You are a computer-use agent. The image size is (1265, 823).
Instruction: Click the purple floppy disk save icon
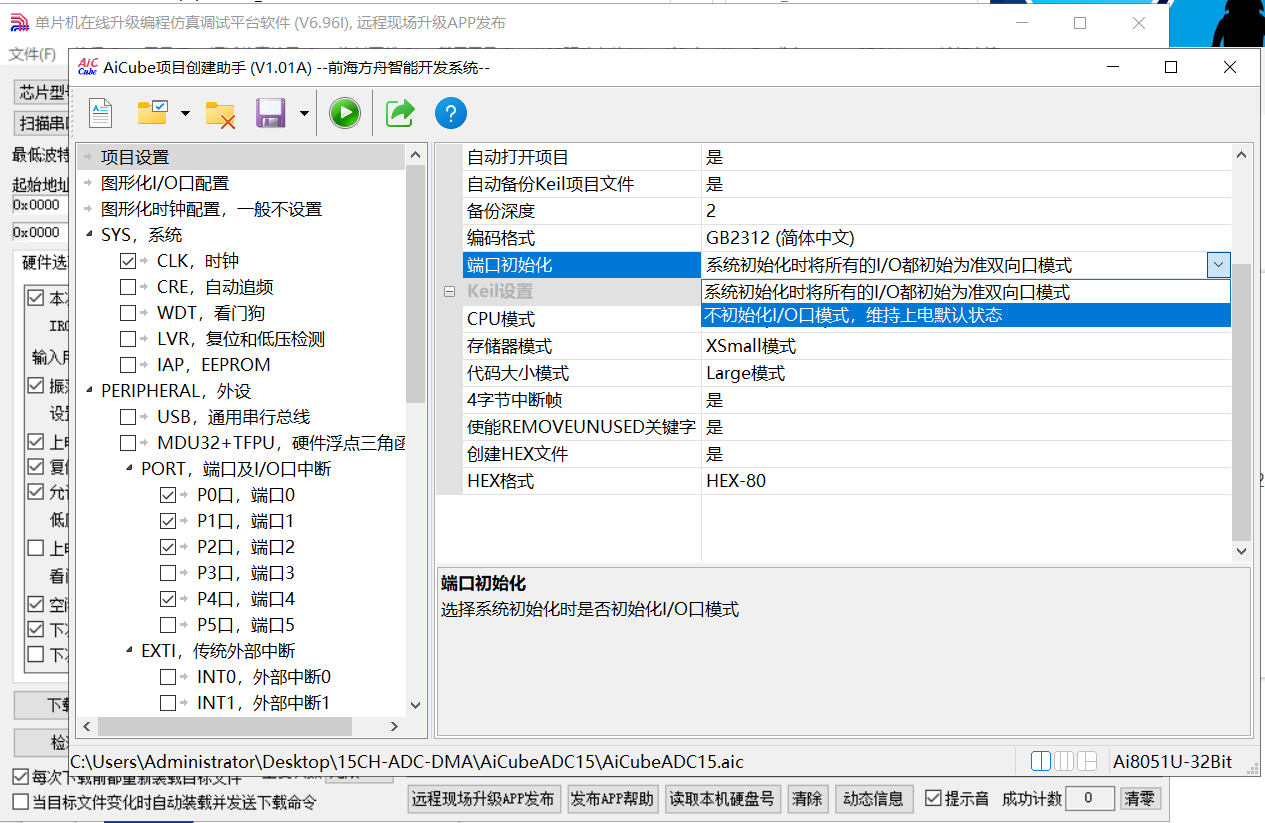pyautogui.click(x=271, y=113)
